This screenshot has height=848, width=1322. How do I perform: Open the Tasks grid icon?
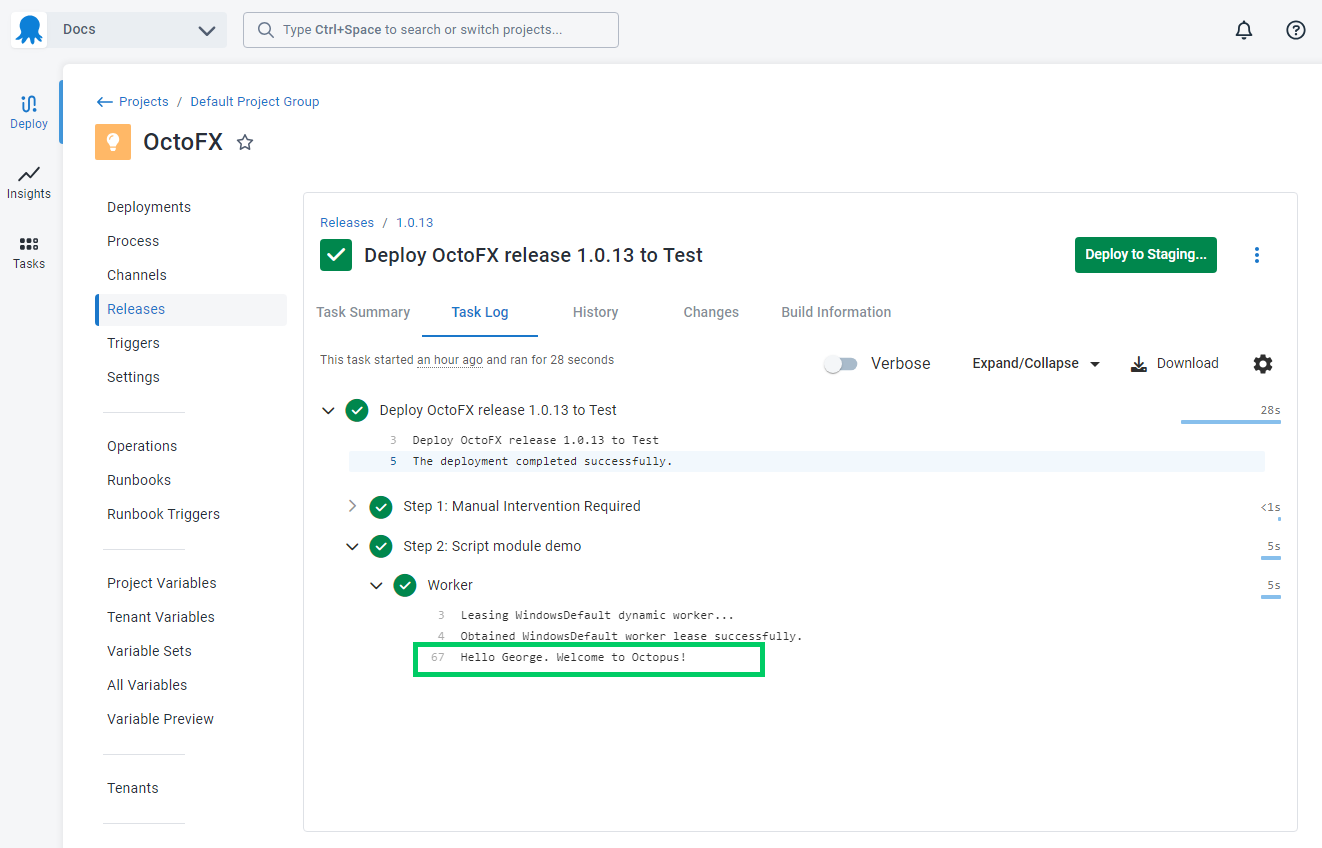click(x=29, y=244)
